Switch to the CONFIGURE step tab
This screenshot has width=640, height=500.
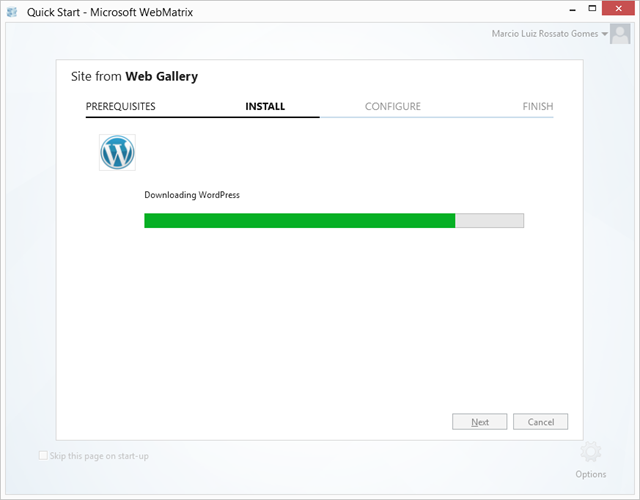393,107
